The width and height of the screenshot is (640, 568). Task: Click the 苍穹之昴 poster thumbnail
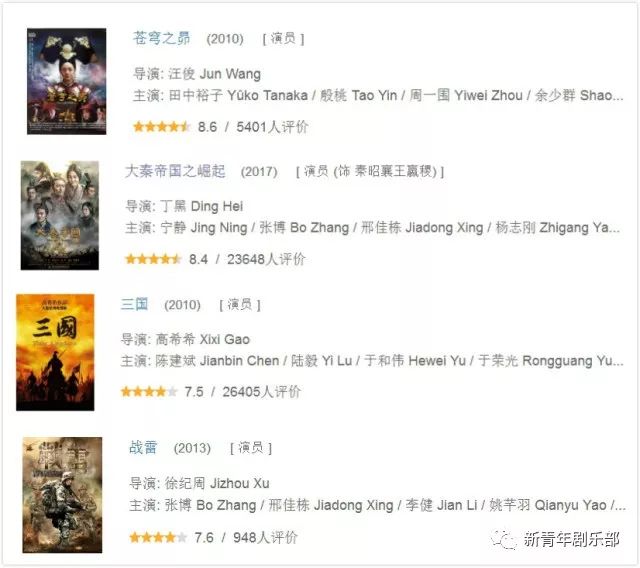[x=67, y=81]
